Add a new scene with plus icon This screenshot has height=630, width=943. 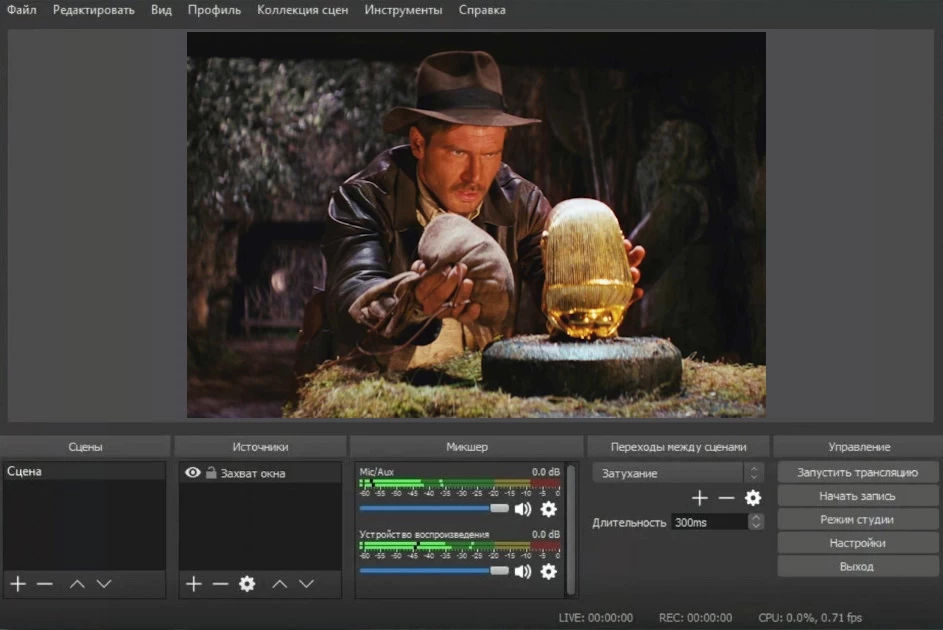[18, 584]
